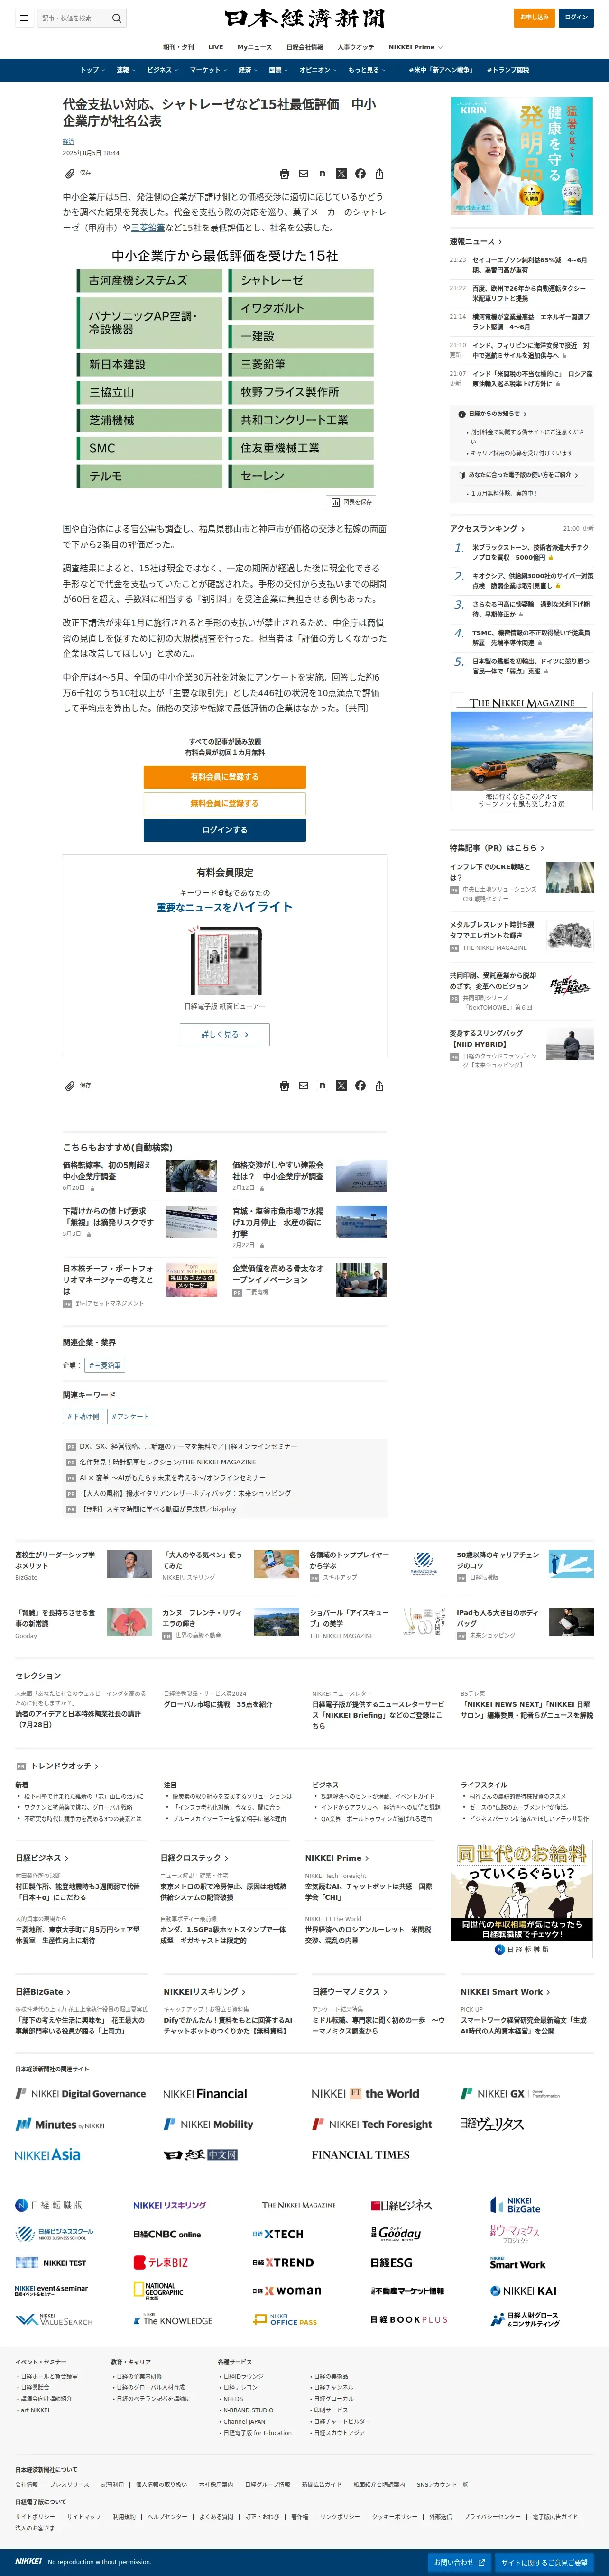Click the #三菱鉛筆 company tag
Image resolution: width=609 pixels, height=2576 pixels.
pyautogui.click(x=105, y=1365)
